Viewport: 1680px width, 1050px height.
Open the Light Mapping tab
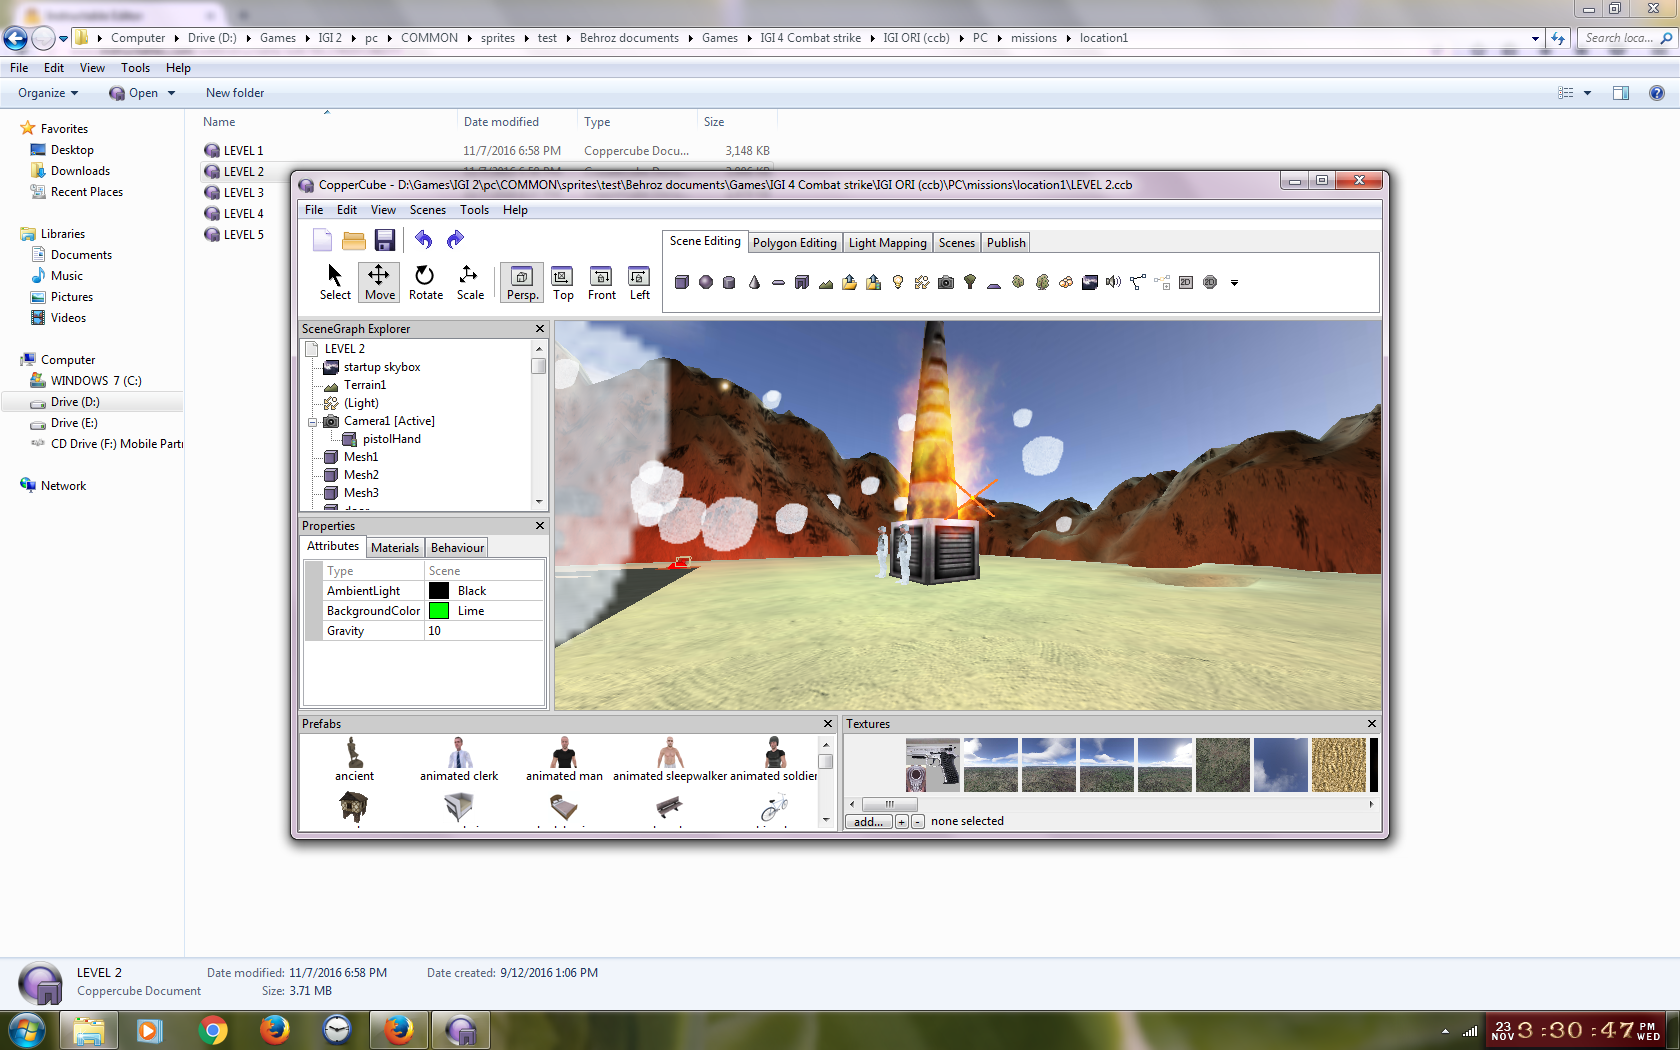pyautogui.click(x=888, y=243)
